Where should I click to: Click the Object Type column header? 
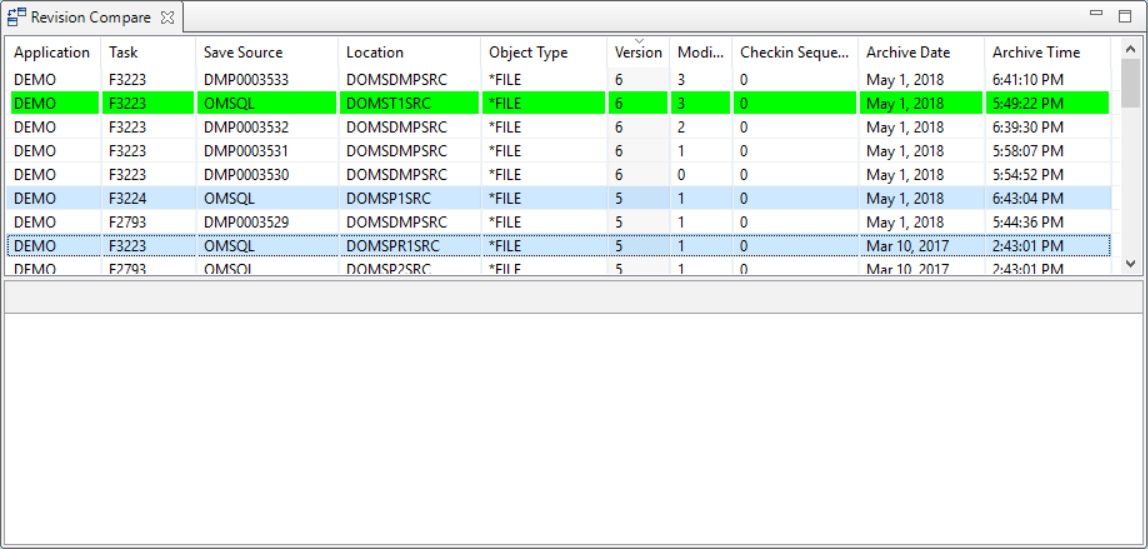528,53
